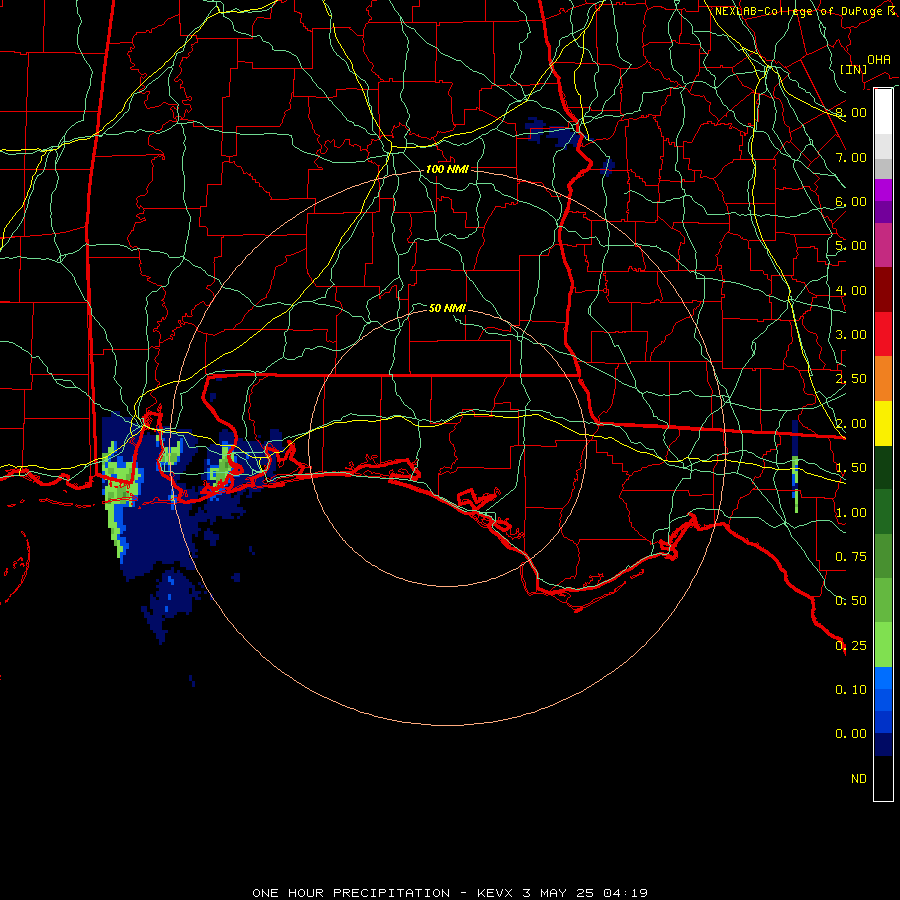Viewport: 900px width, 900px height.
Task: Click the 2.50 legend value
Action: tap(851, 379)
